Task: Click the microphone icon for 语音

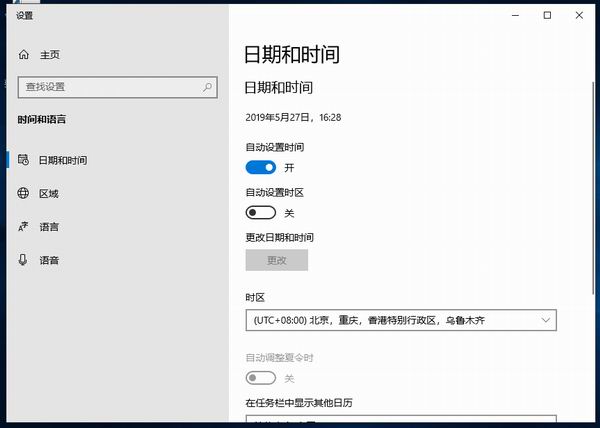Action: click(23, 260)
